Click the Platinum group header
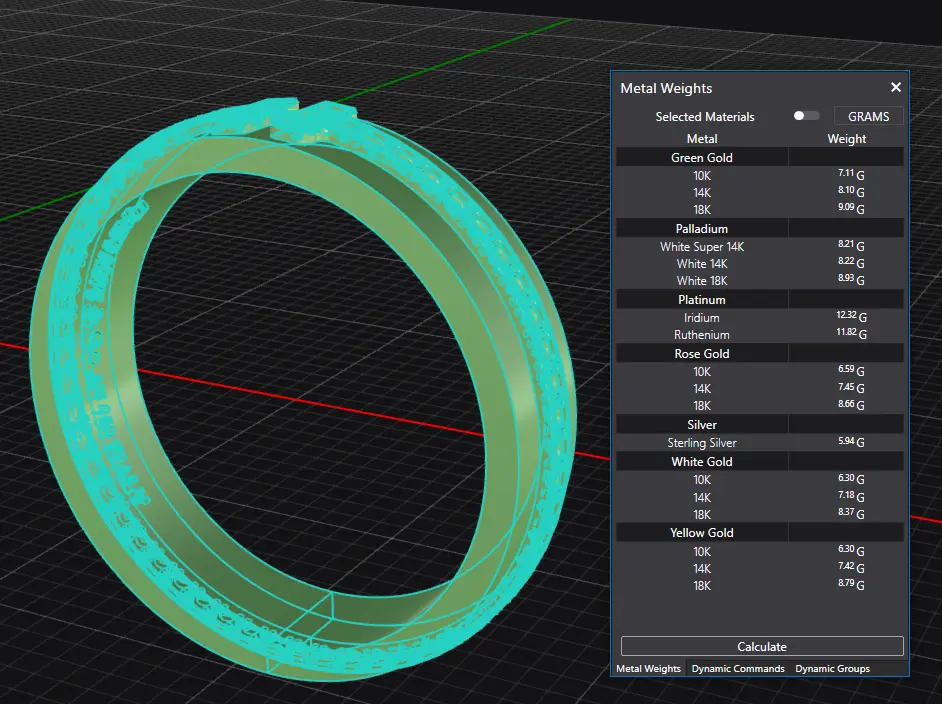The image size is (942, 704). [x=702, y=299]
